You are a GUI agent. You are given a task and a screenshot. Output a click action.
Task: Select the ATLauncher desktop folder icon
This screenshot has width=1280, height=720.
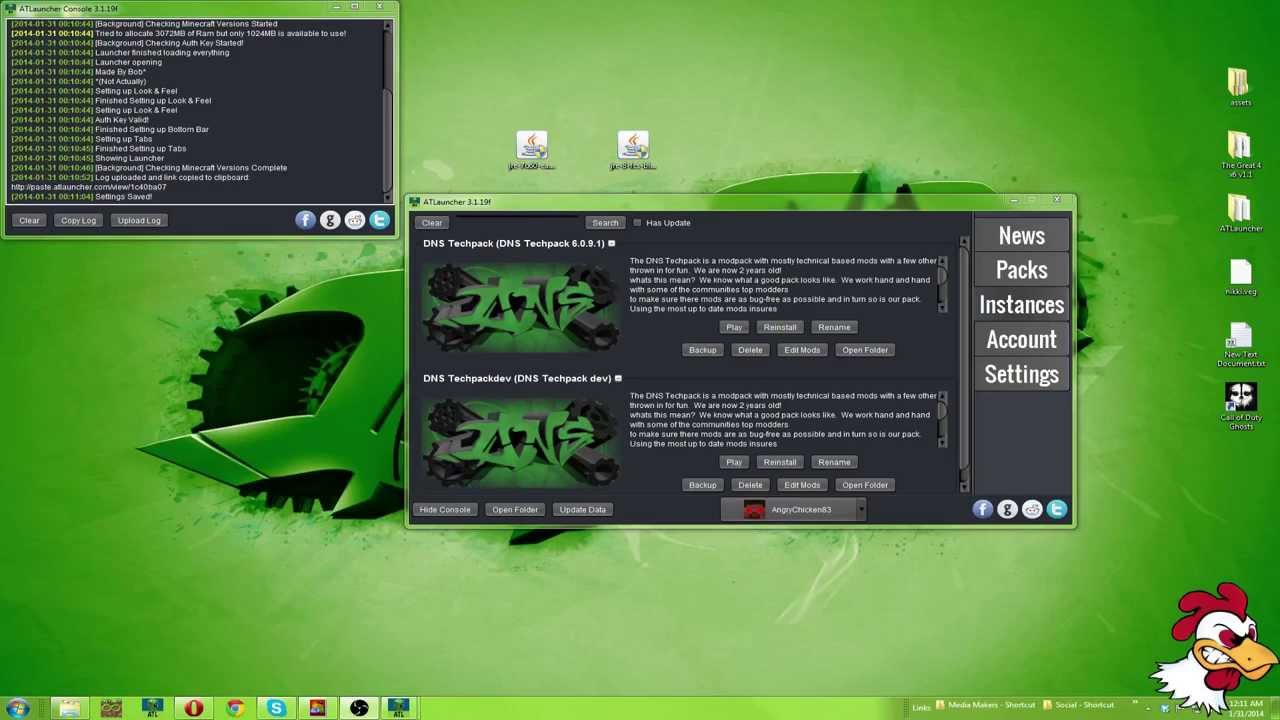click(x=1240, y=214)
